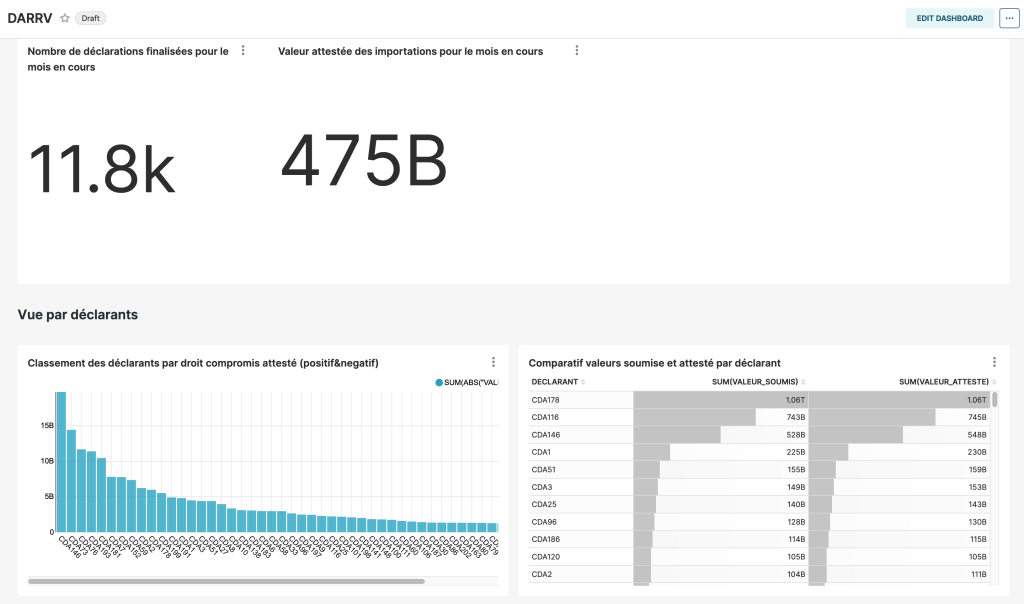Select the CDA120 declarant cell

tap(581, 557)
